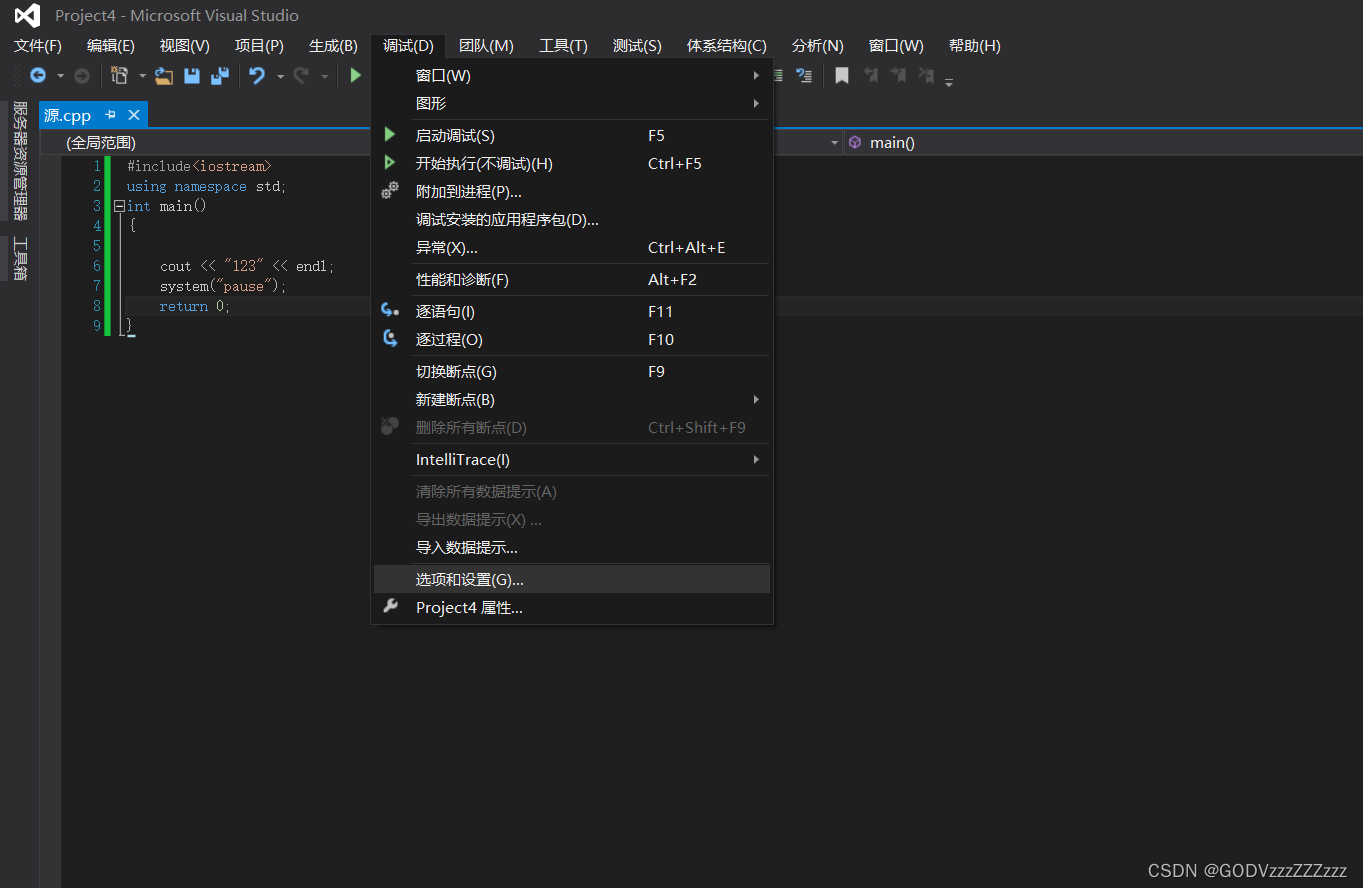Click the Visual Studio logo in the title bar

[27, 15]
